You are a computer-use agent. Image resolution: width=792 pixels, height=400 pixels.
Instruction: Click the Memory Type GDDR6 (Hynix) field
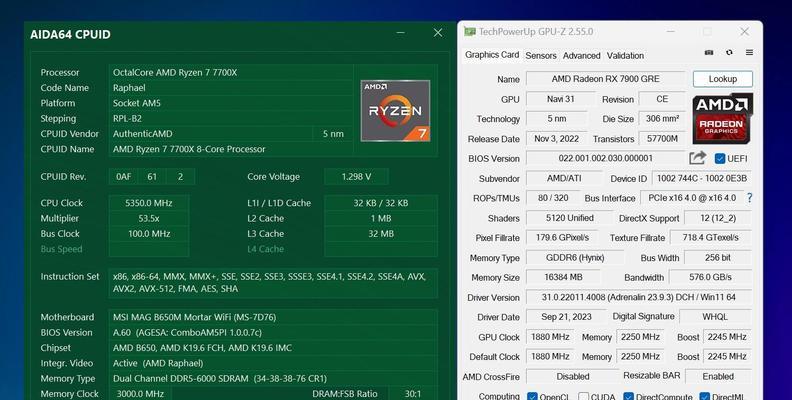pyautogui.click(x=575, y=258)
